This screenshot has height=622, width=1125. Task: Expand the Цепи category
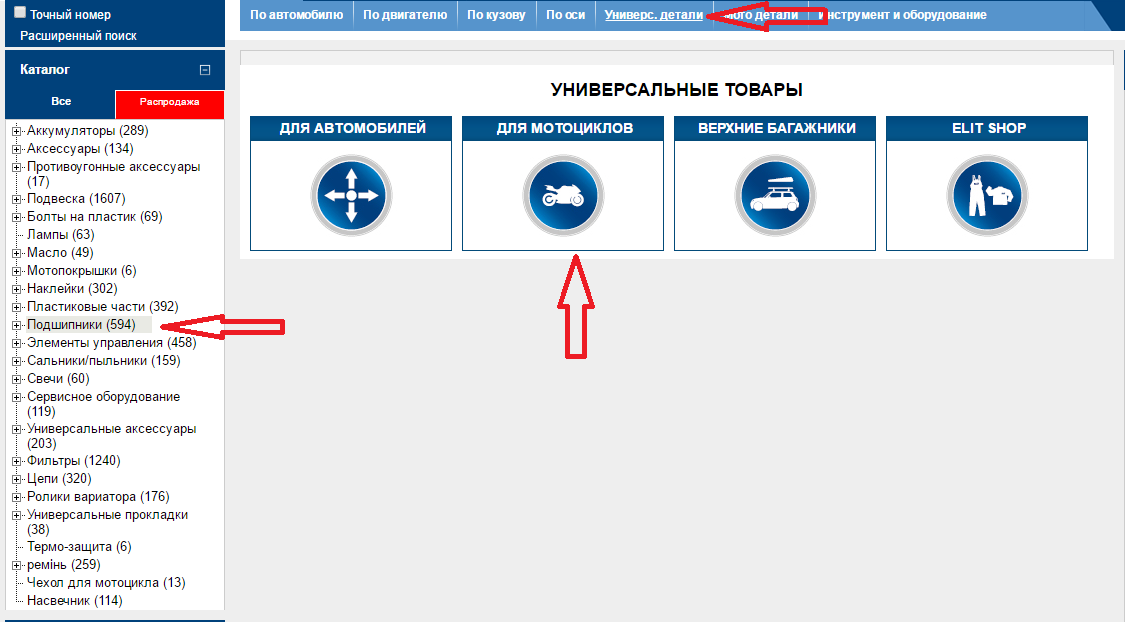point(16,479)
